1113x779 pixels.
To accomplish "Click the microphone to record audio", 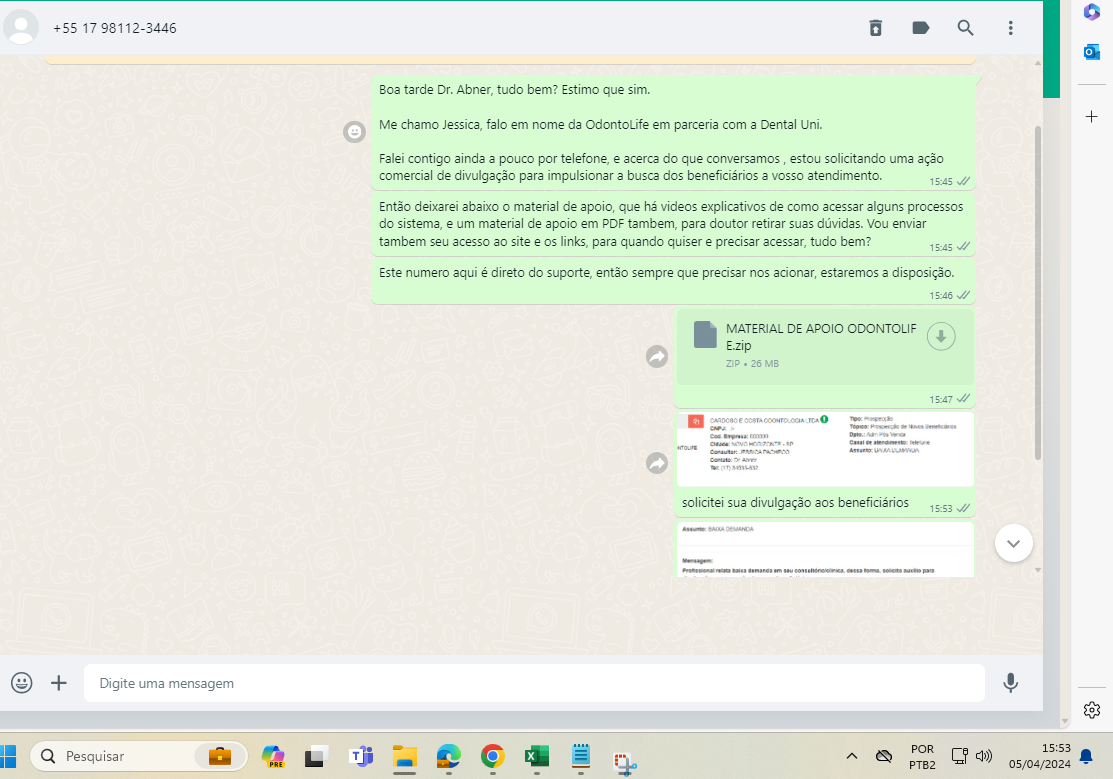I will coord(1010,683).
